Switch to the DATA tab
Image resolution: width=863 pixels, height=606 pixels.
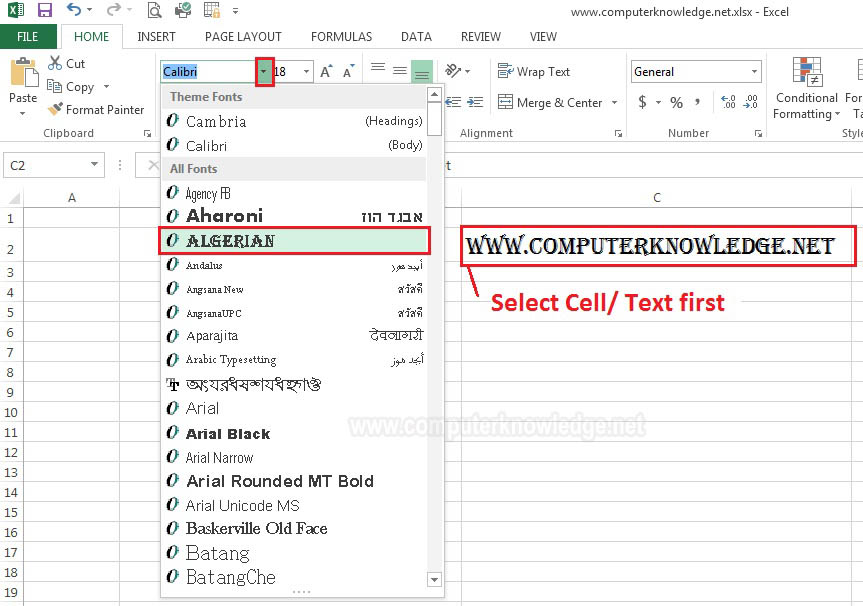point(416,37)
